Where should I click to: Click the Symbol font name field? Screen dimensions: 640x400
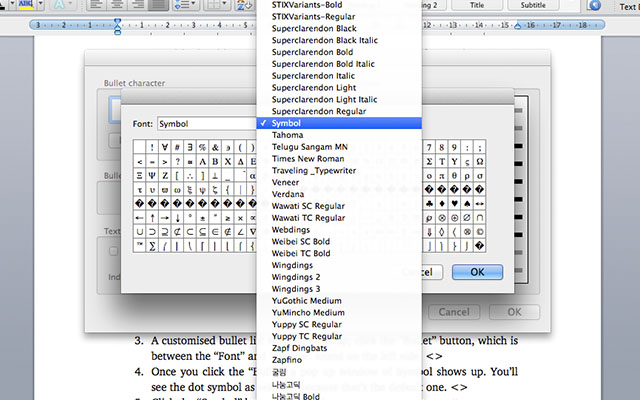(x=207, y=124)
